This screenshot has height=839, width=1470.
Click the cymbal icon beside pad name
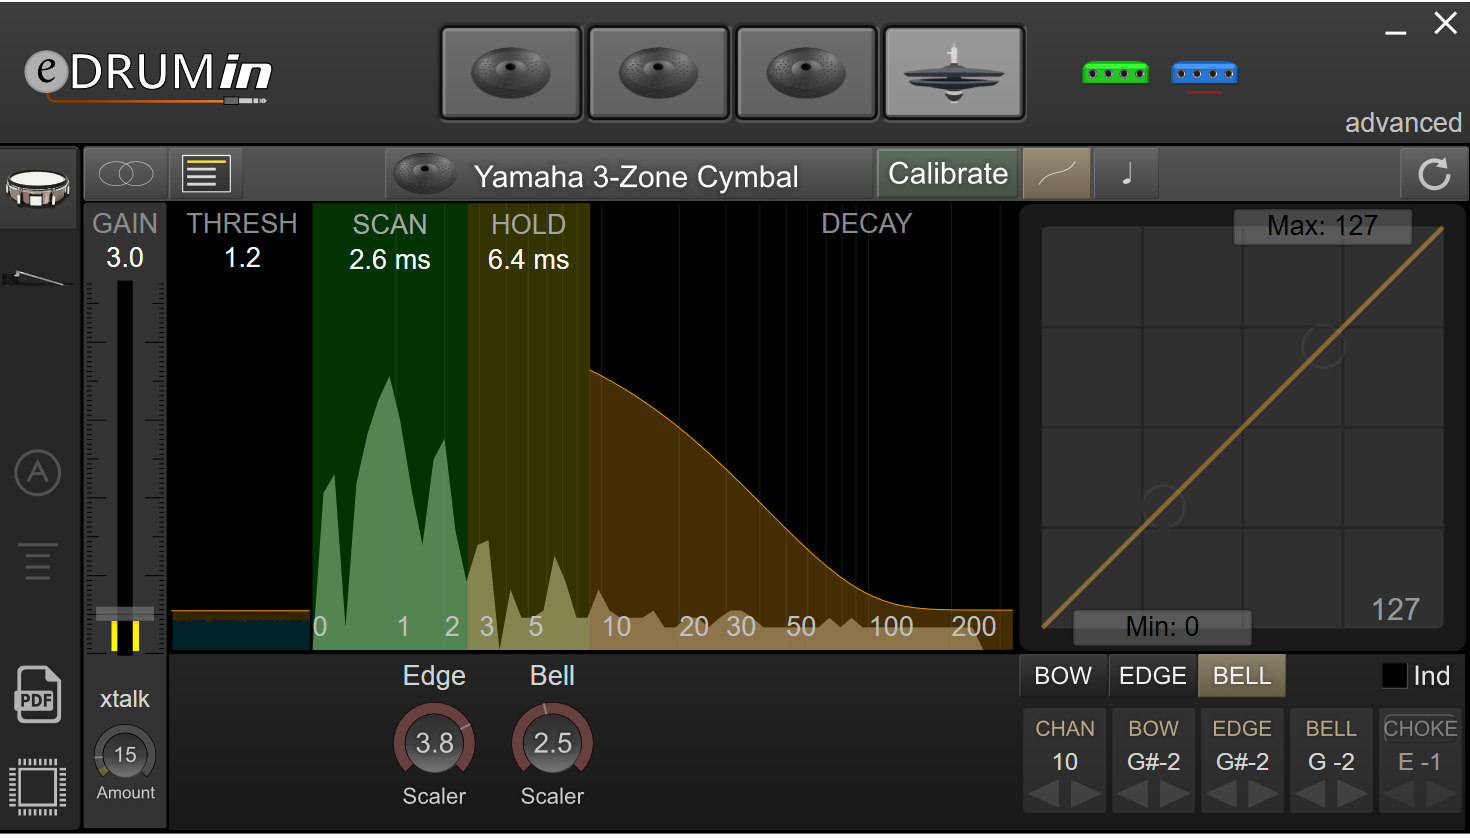click(x=425, y=174)
